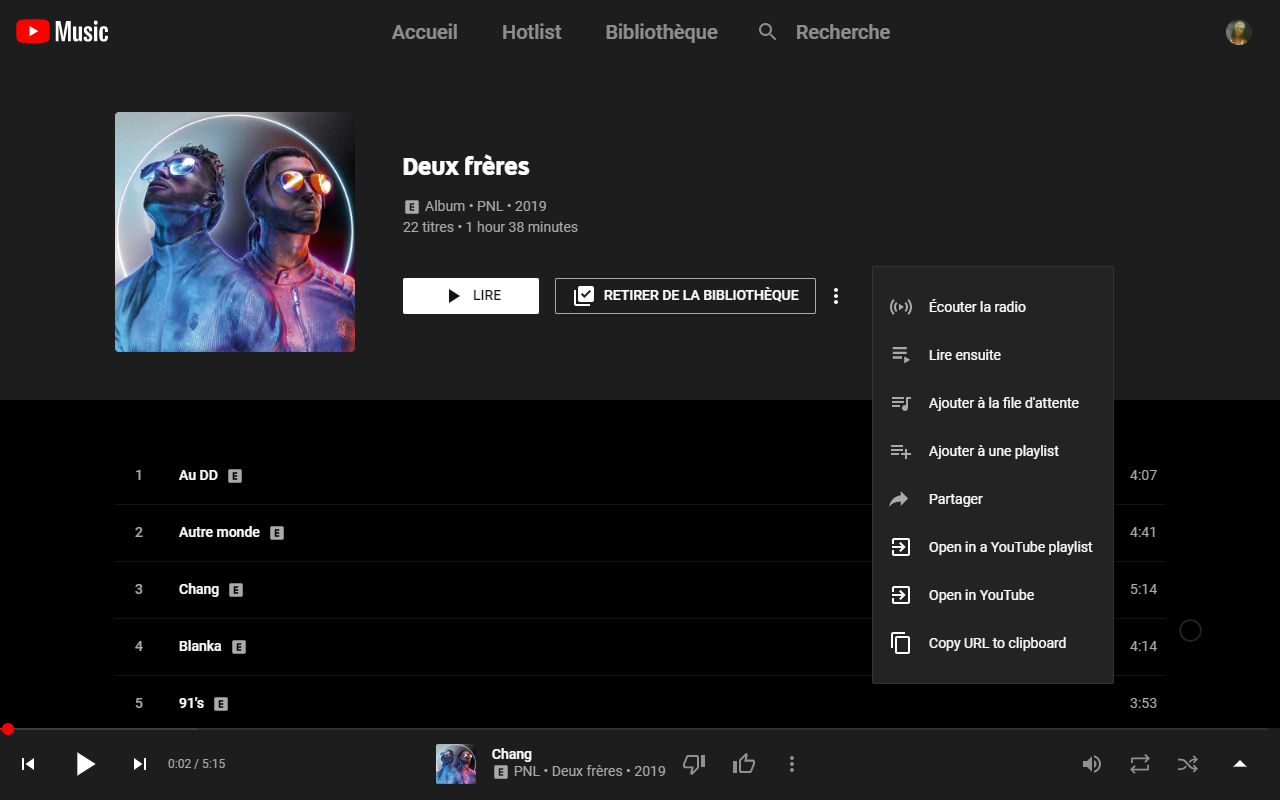The width and height of the screenshot is (1280, 800).
Task: Like the current song with thumbs up
Action: 744,764
